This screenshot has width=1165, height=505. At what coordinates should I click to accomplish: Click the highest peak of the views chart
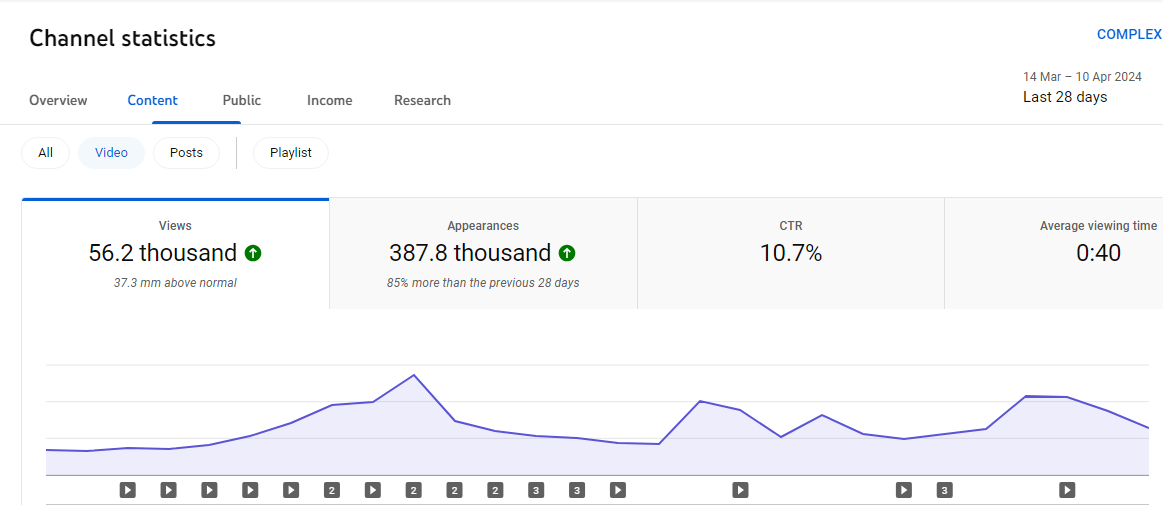point(414,375)
